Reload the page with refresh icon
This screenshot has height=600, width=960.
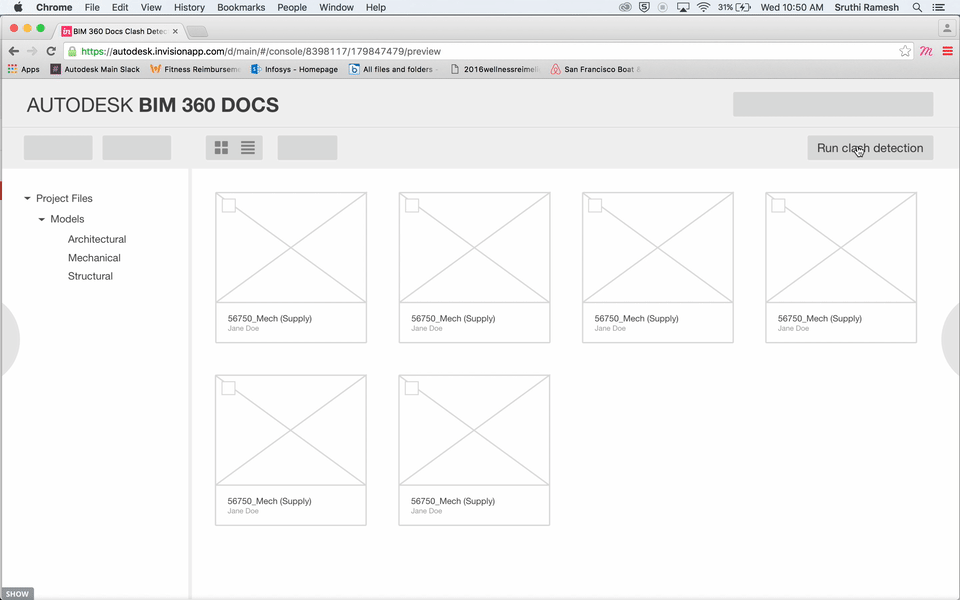pyautogui.click(x=51, y=51)
